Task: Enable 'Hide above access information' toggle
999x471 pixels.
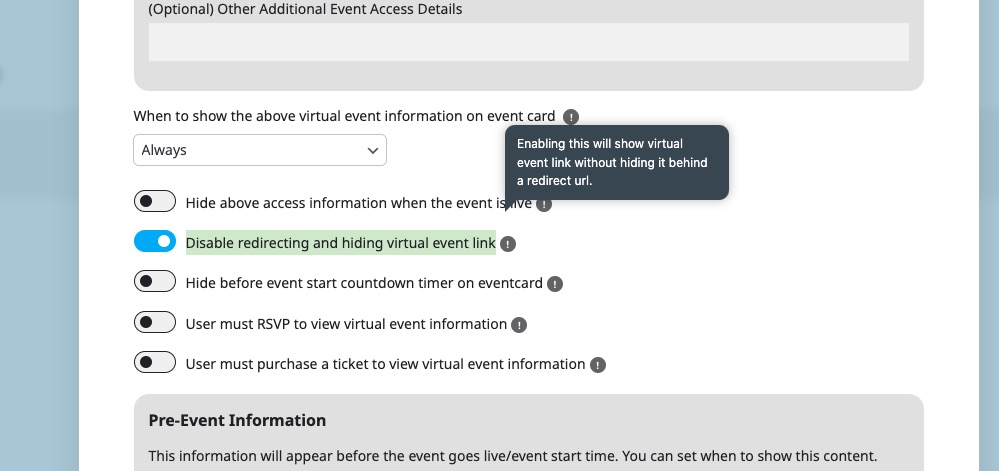Action: point(155,202)
